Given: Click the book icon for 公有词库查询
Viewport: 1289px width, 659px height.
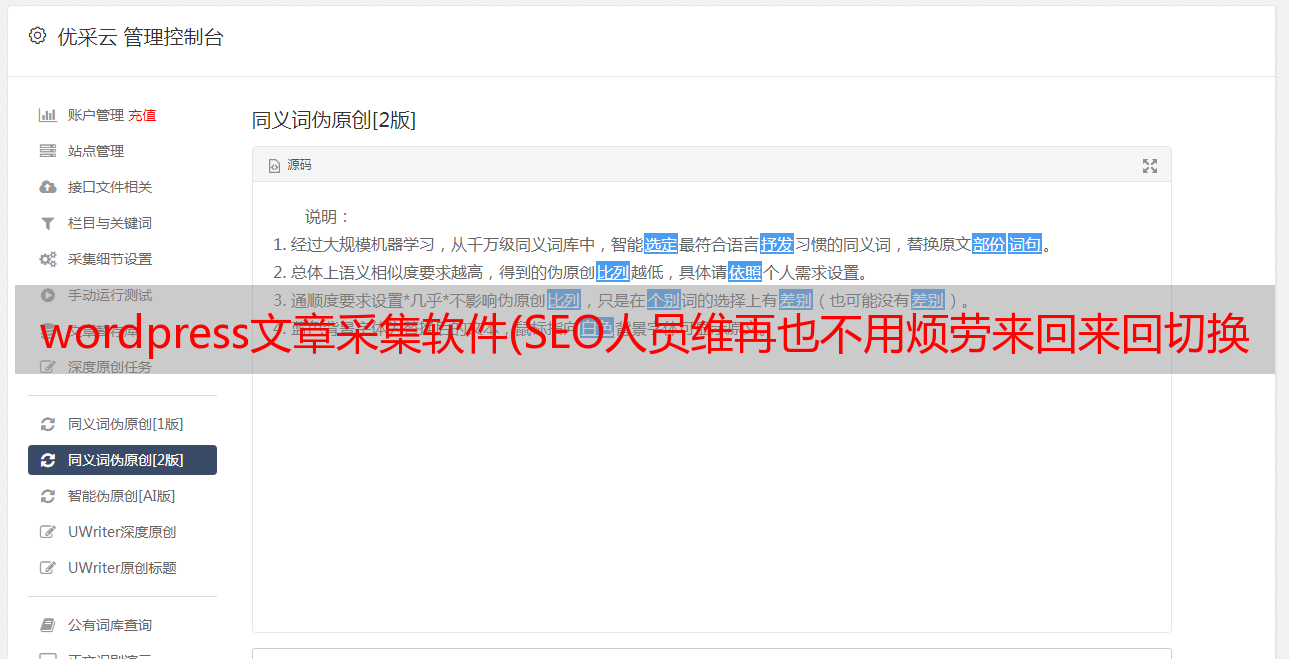Looking at the screenshot, I should (x=47, y=625).
